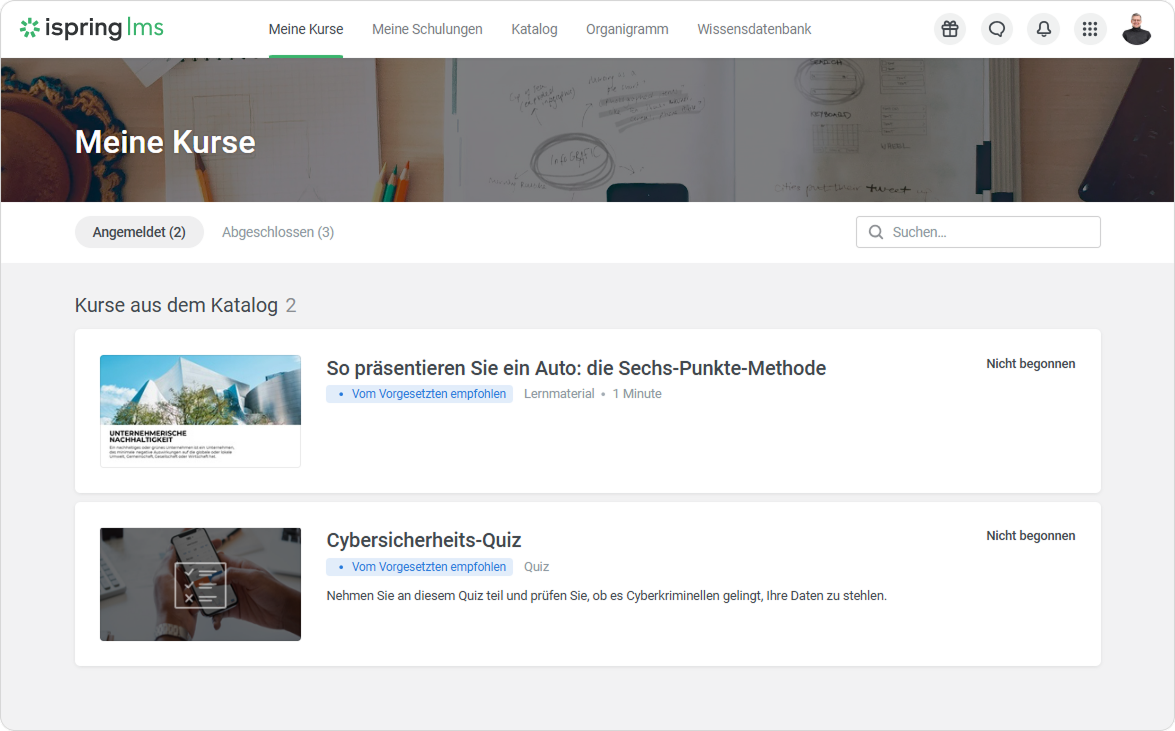The image size is (1175, 731).
Task: Open the Sechs-Punkte-Methode course title
Action: coord(576,368)
